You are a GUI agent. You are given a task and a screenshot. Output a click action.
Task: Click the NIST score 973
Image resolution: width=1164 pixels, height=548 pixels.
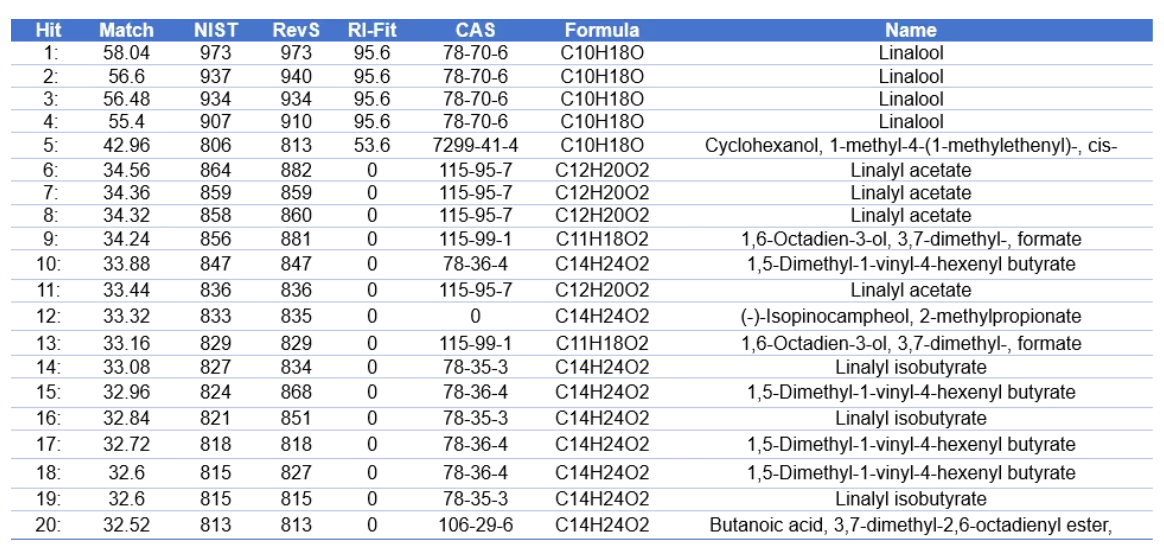[215, 53]
